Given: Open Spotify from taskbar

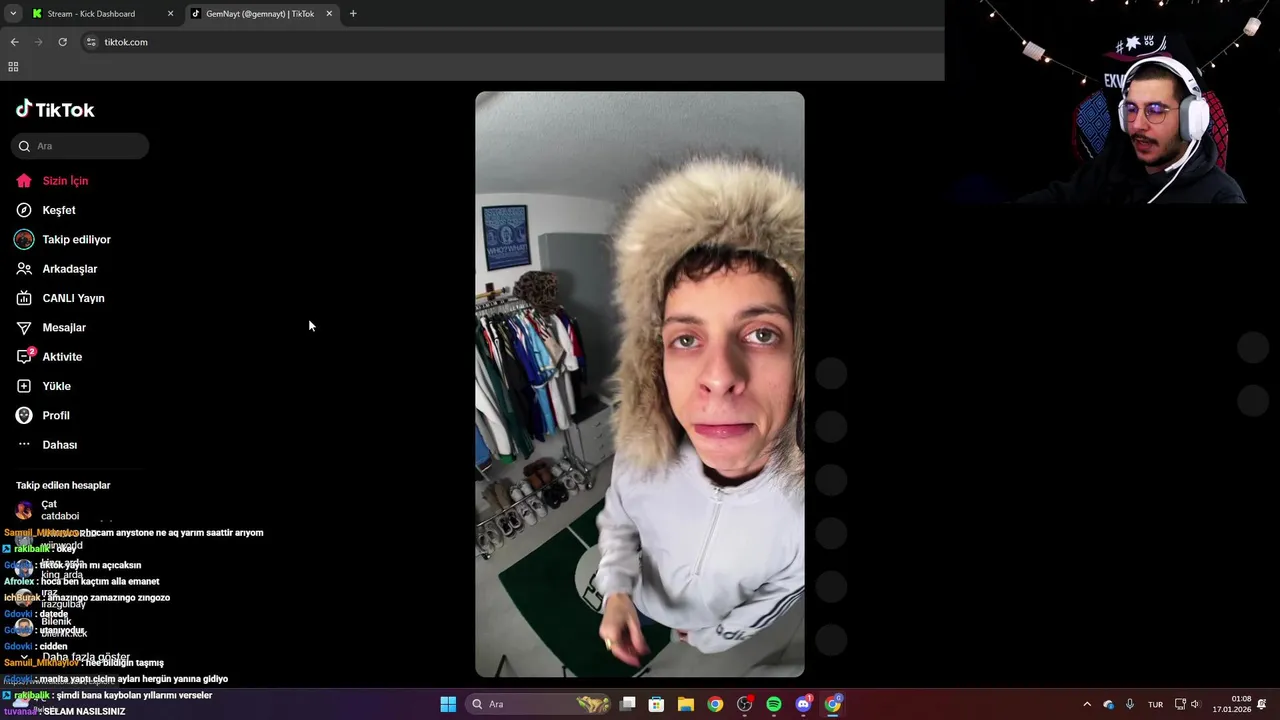Looking at the screenshot, I should point(774,704).
